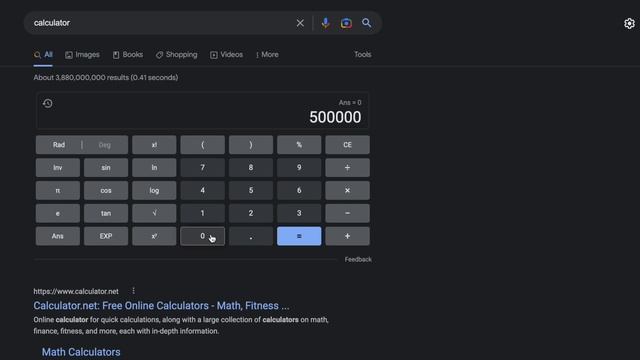Open quick settings gear icon
Screen dimensions: 640x360
[629, 23]
